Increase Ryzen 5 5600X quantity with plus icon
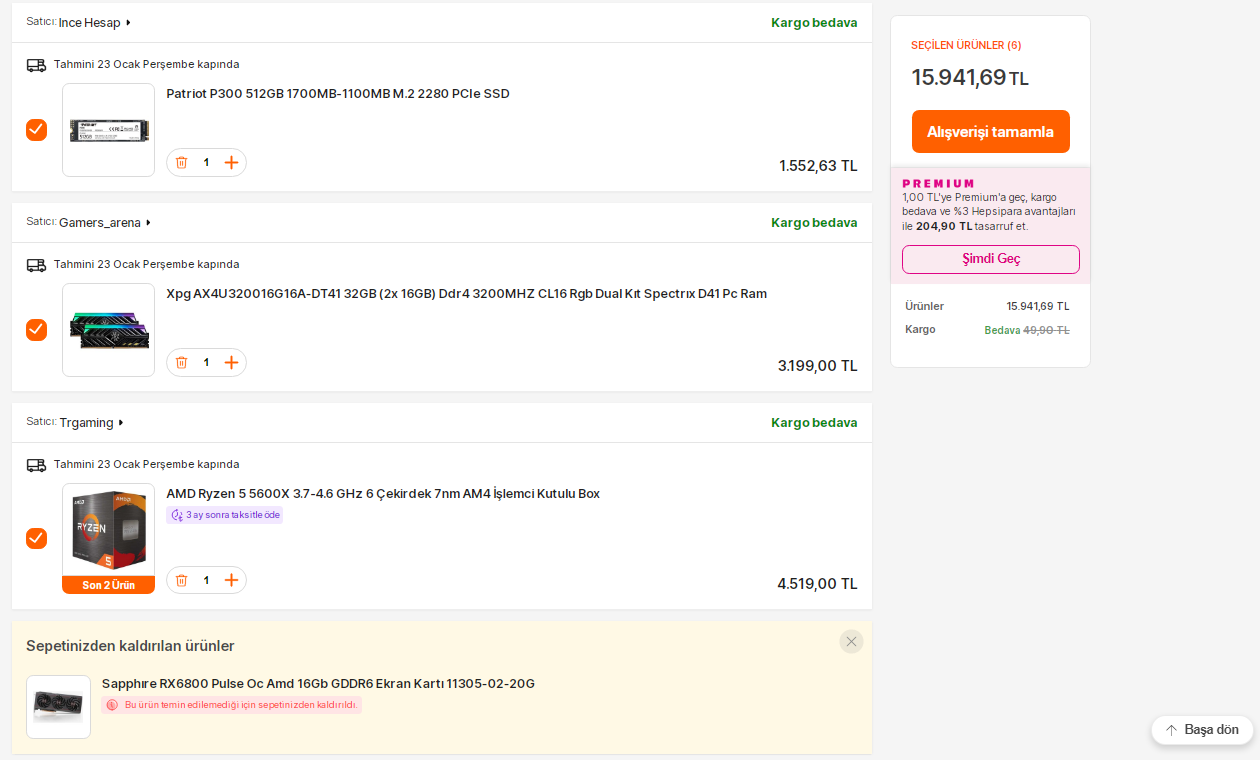The height and width of the screenshot is (760, 1260). click(231, 580)
